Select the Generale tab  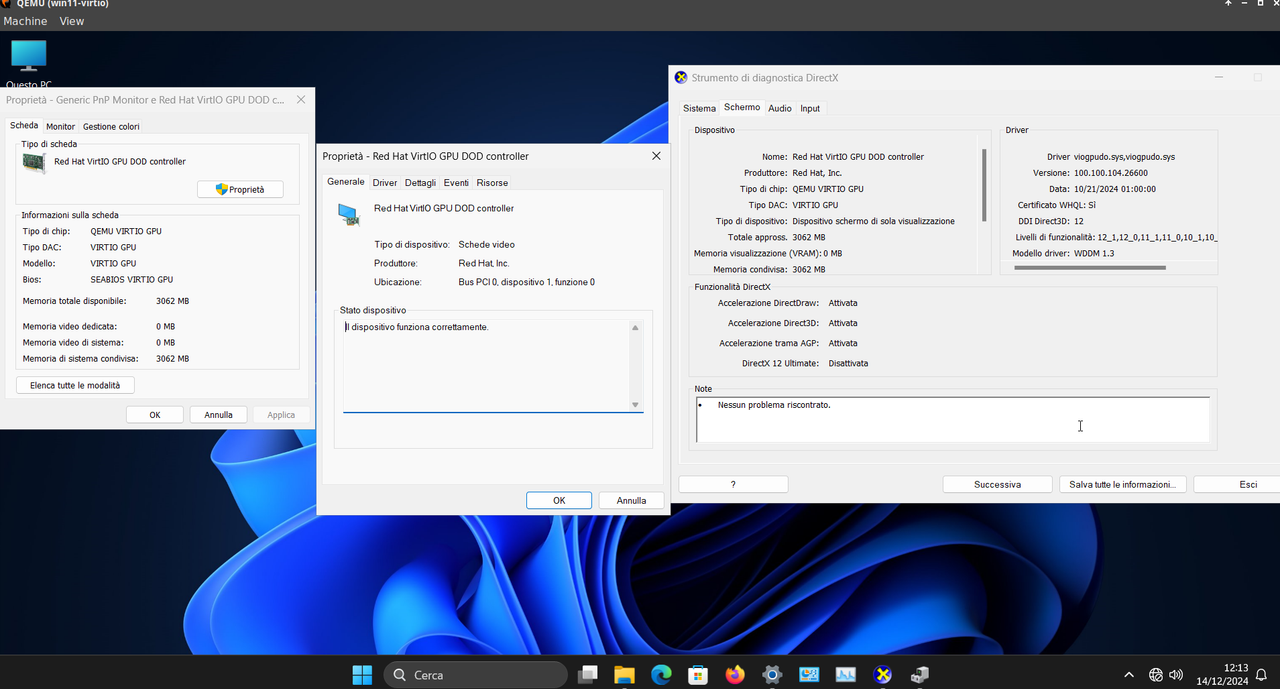pyautogui.click(x=346, y=182)
